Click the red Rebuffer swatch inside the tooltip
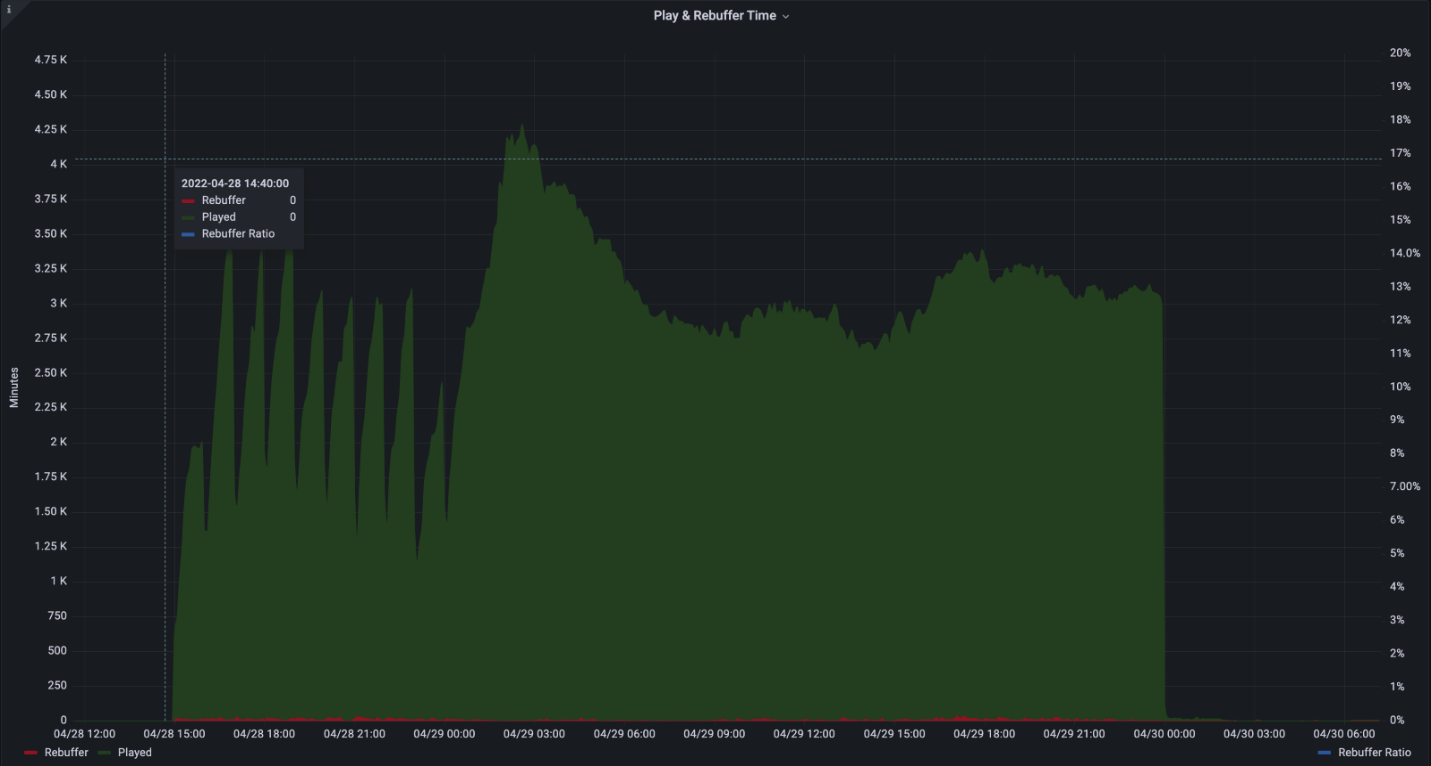The width and height of the screenshot is (1431, 766). pos(188,200)
